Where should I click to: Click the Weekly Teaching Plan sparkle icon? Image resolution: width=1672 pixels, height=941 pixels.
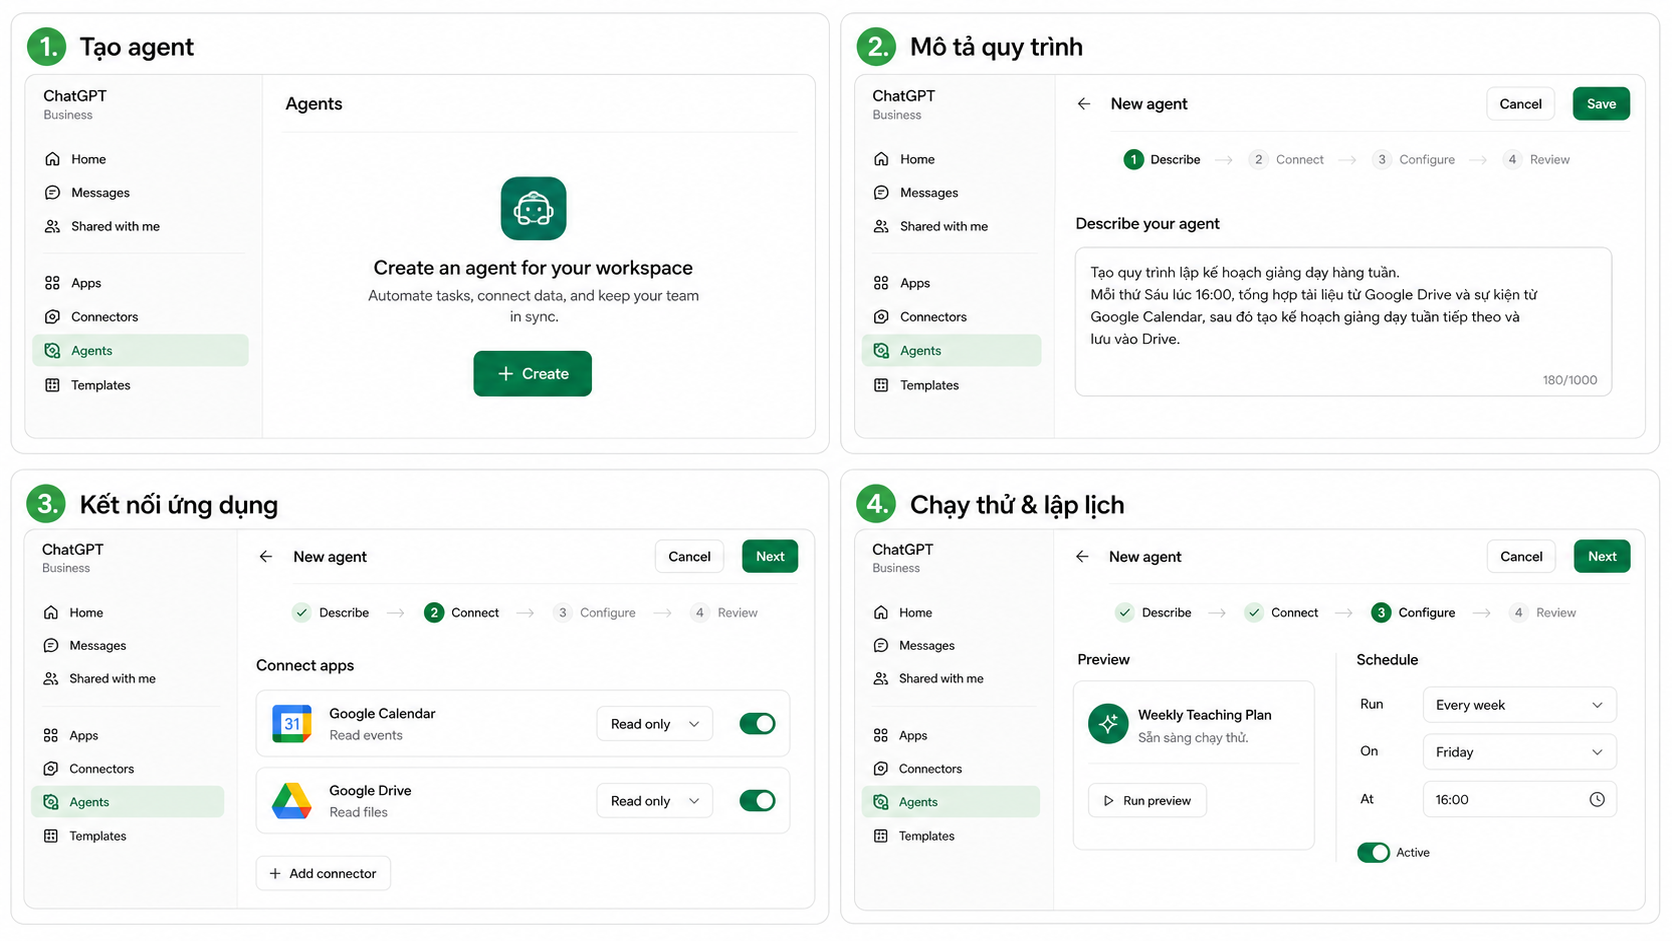1108,724
